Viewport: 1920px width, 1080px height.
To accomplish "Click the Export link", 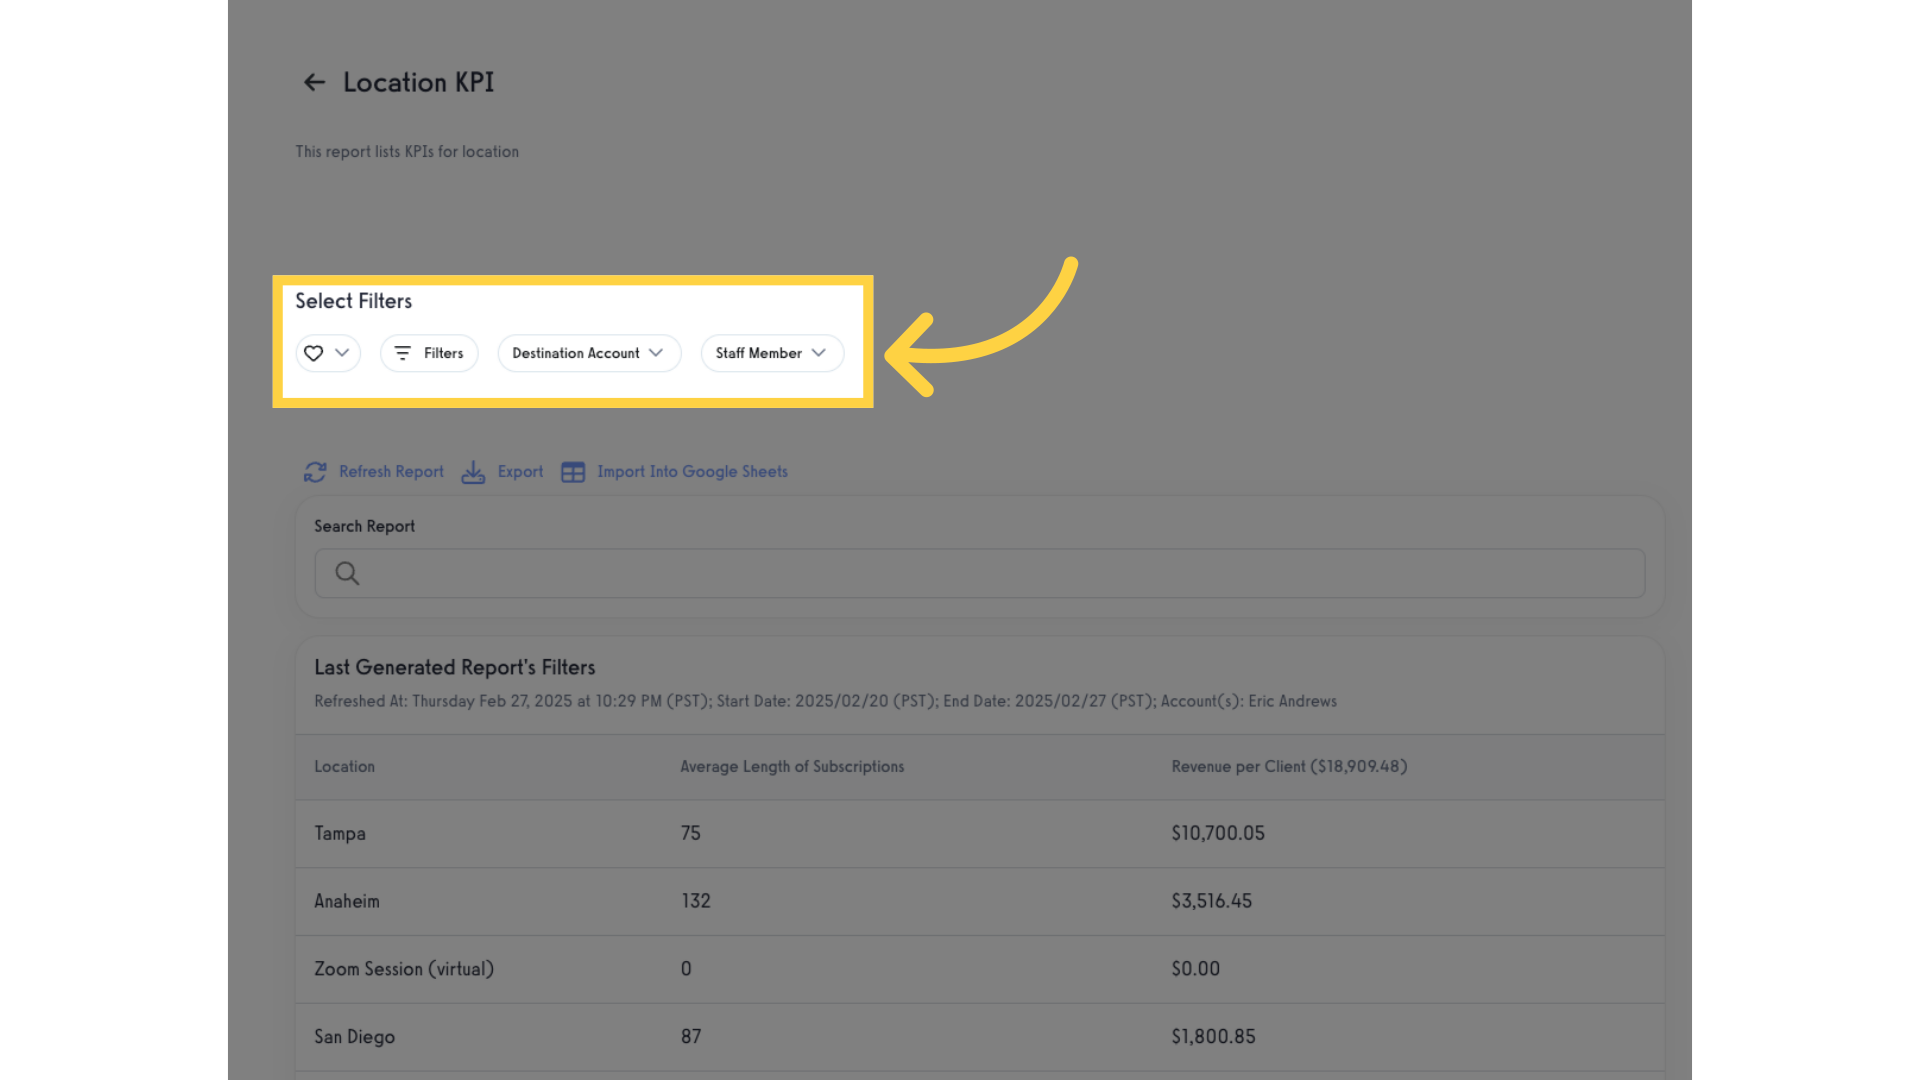I will [x=520, y=472].
